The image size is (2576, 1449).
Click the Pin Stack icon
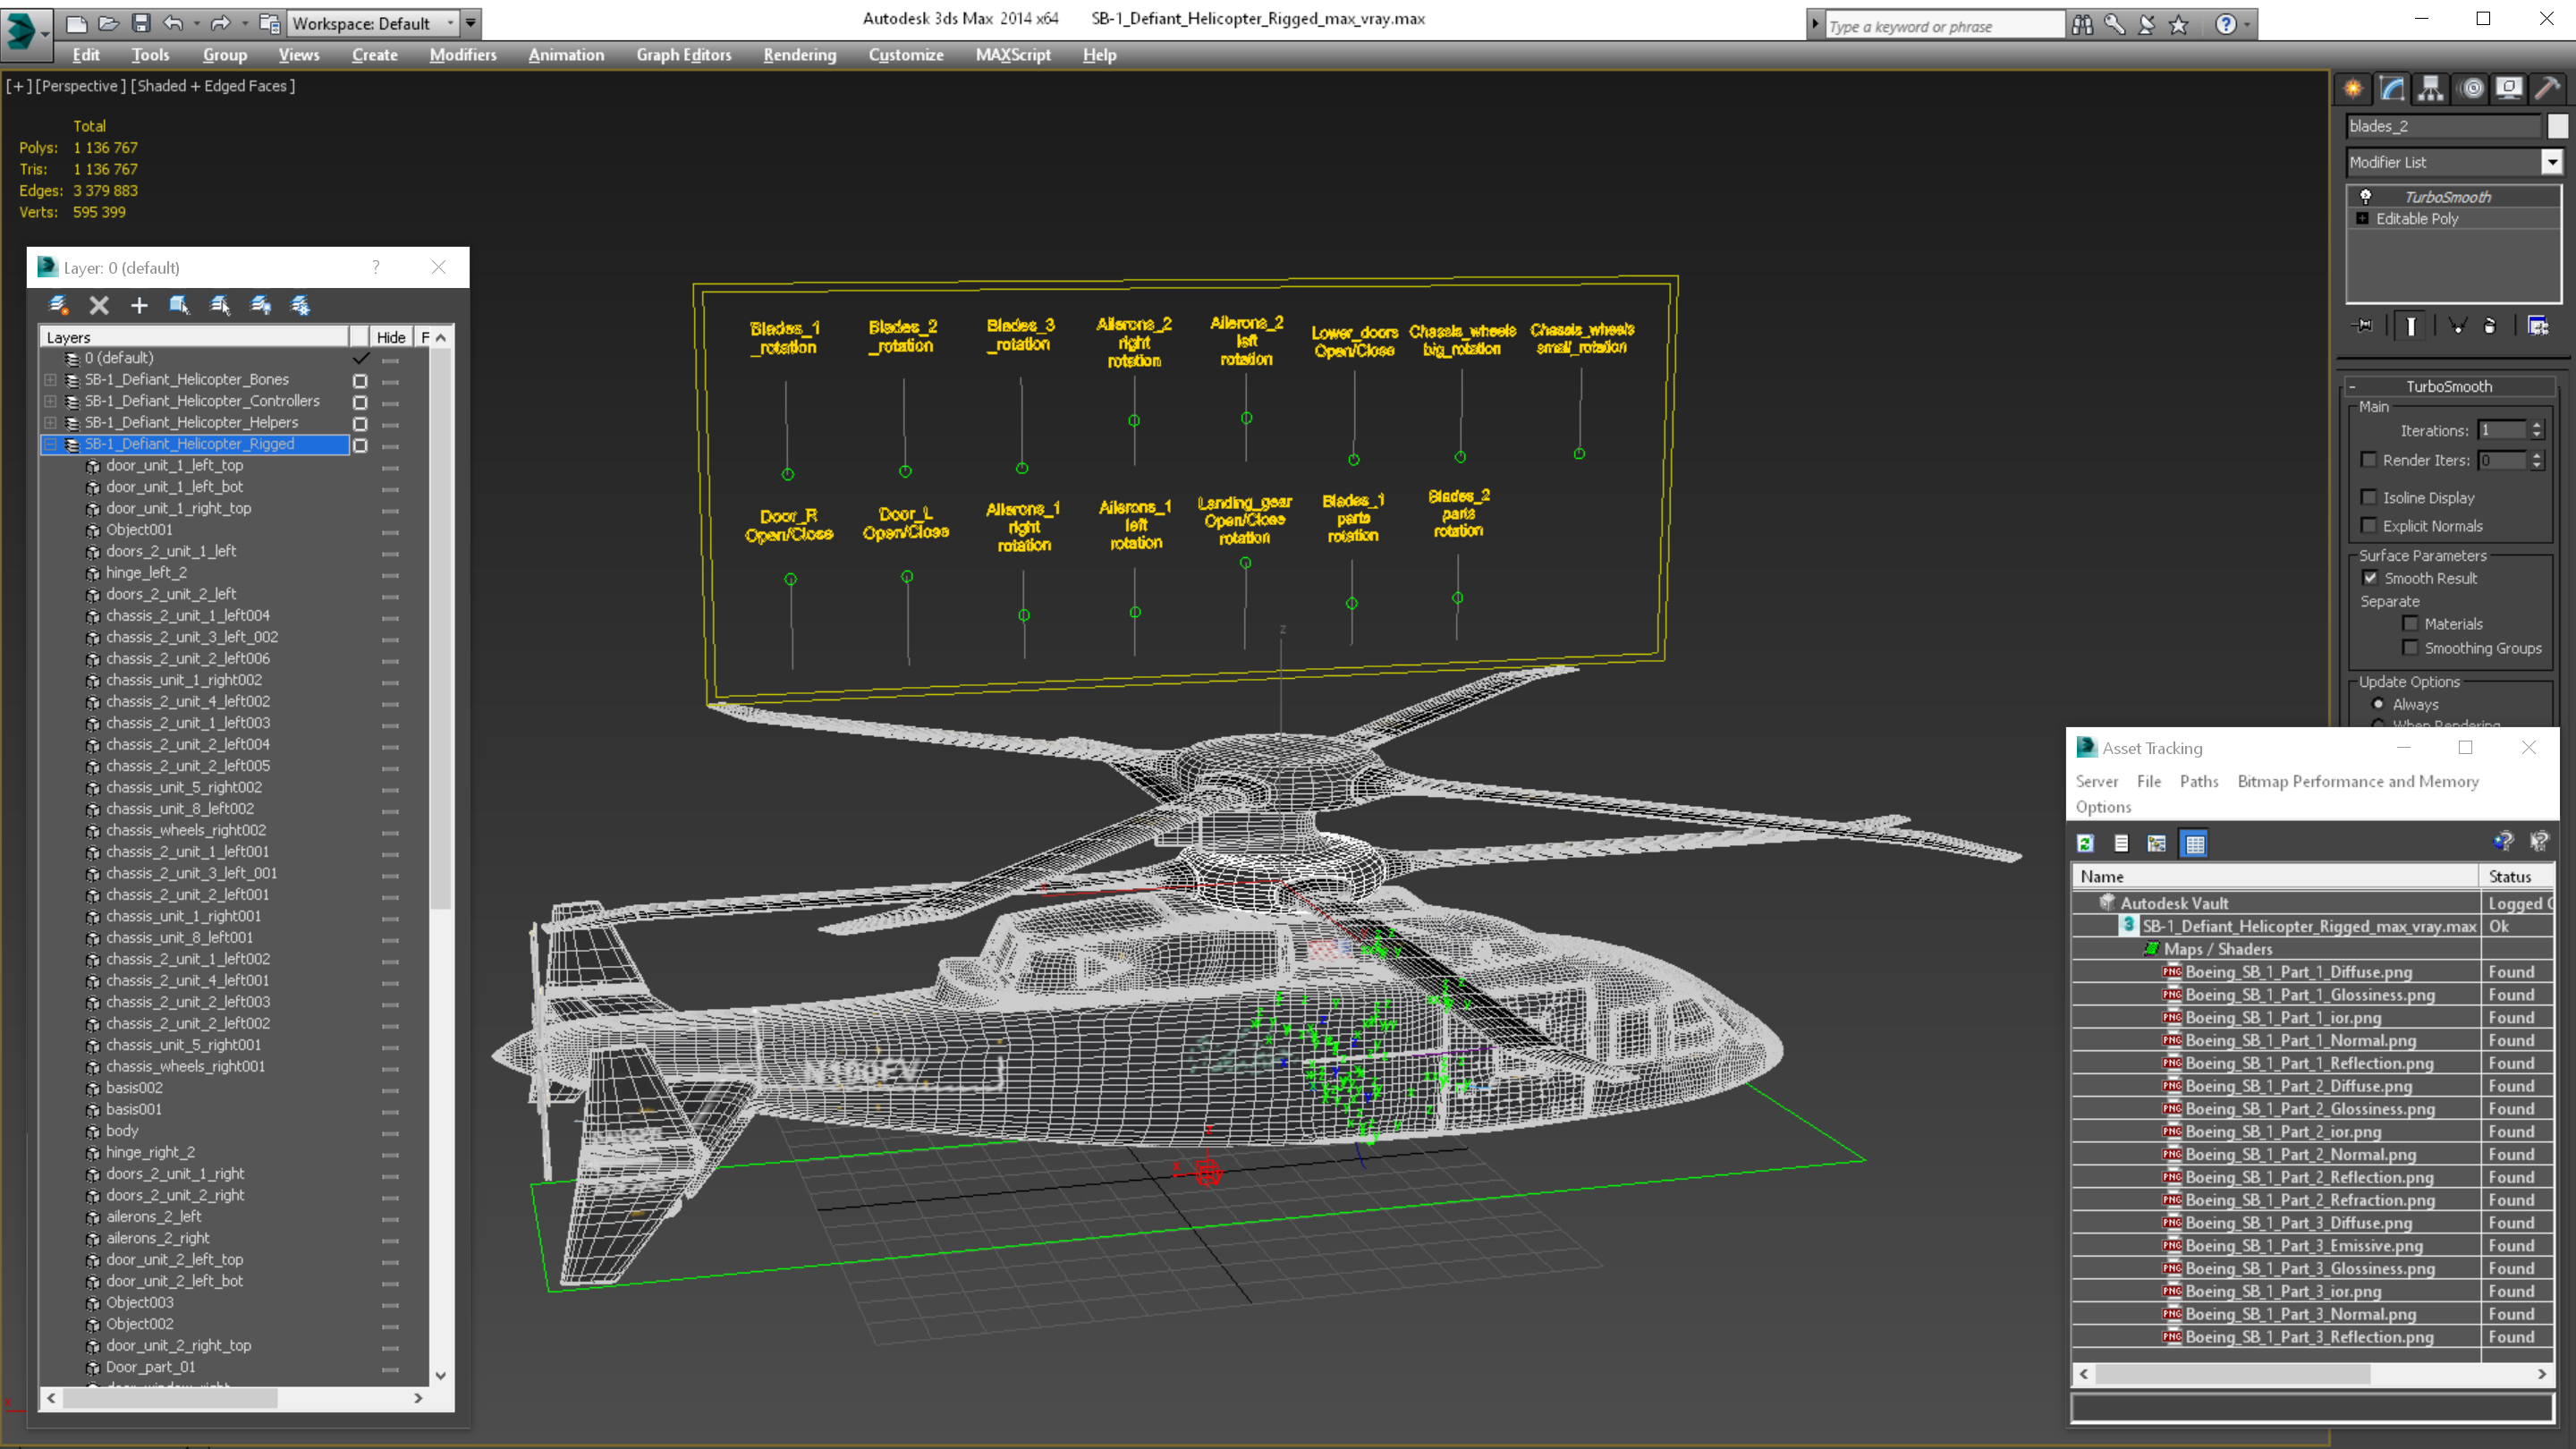pos(2364,326)
